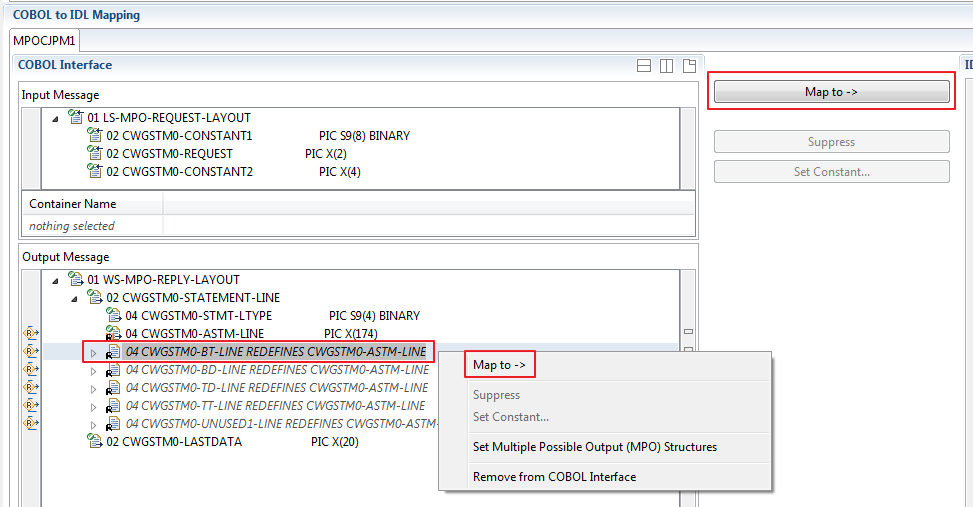Select Remove from COBOL Interface
This screenshot has width=973, height=507.
tap(554, 477)
